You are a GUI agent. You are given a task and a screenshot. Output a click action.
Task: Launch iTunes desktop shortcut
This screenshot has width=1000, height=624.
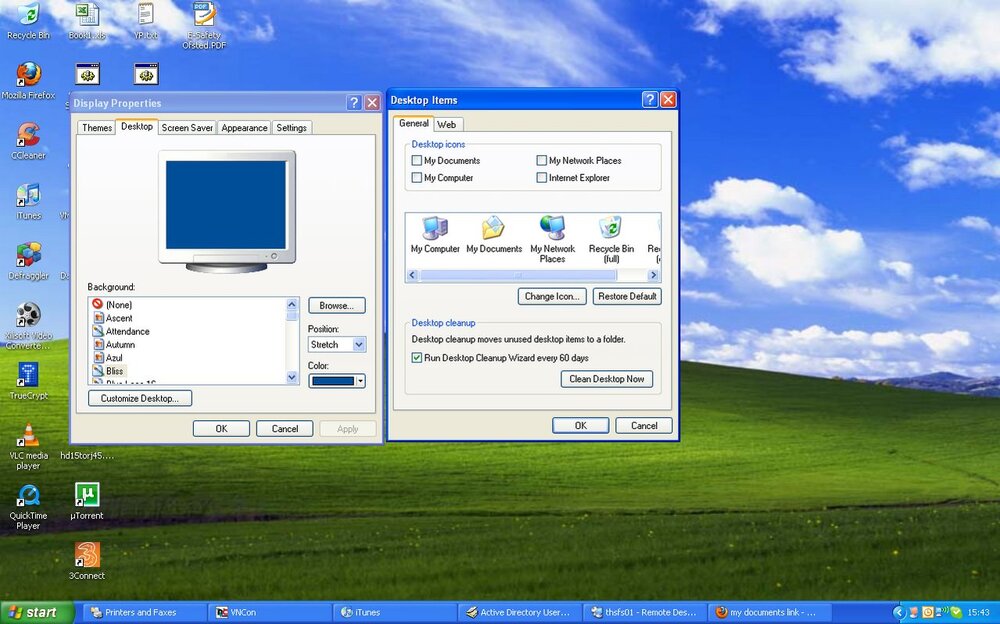[28, 201]
